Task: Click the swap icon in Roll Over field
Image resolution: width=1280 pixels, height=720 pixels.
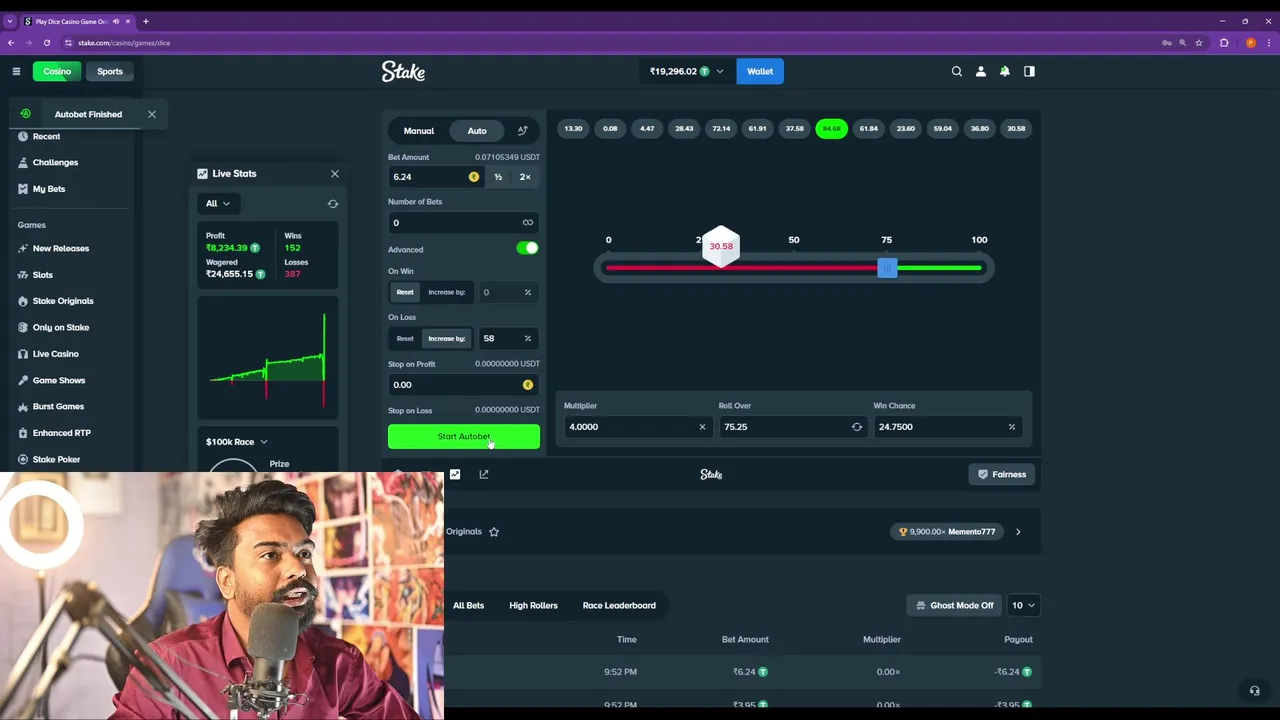Action: (x=856, y=427)
